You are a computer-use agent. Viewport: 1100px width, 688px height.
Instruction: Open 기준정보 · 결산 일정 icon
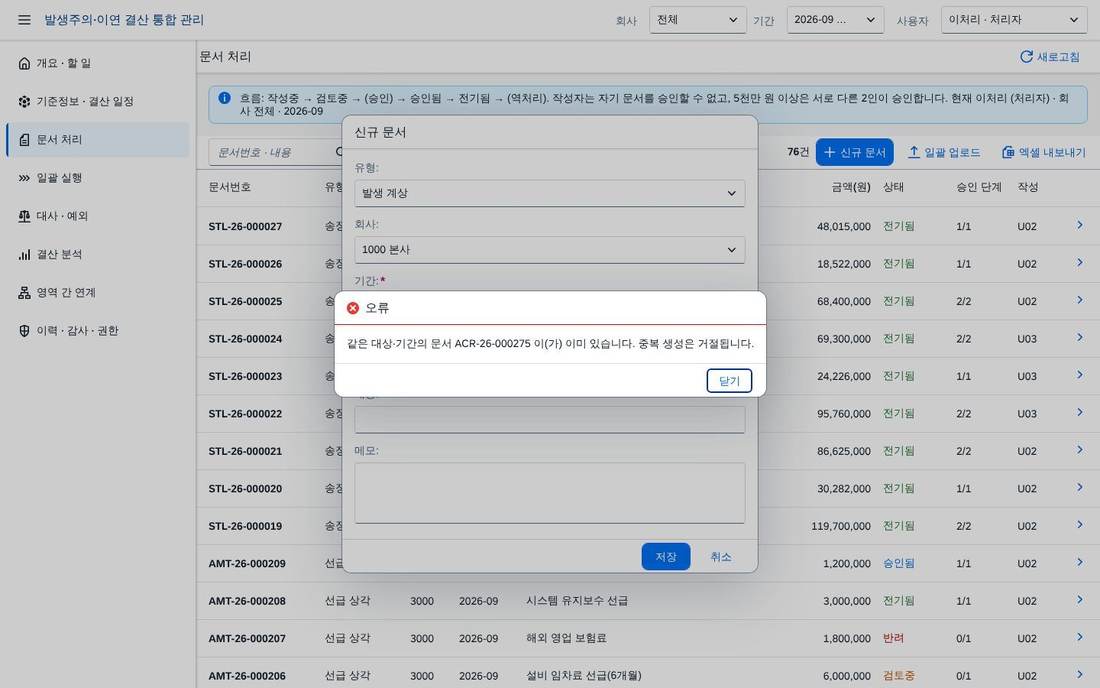point(25,102)
